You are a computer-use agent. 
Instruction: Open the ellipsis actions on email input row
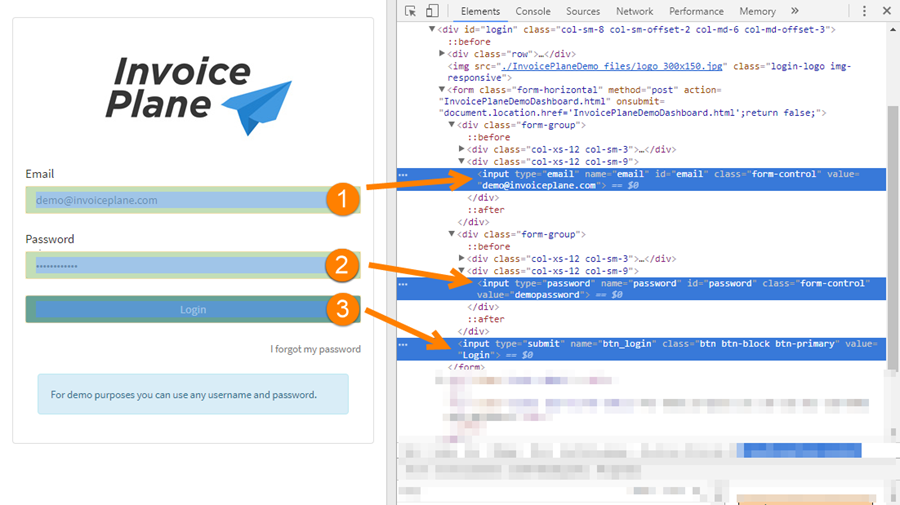[403, 174]
